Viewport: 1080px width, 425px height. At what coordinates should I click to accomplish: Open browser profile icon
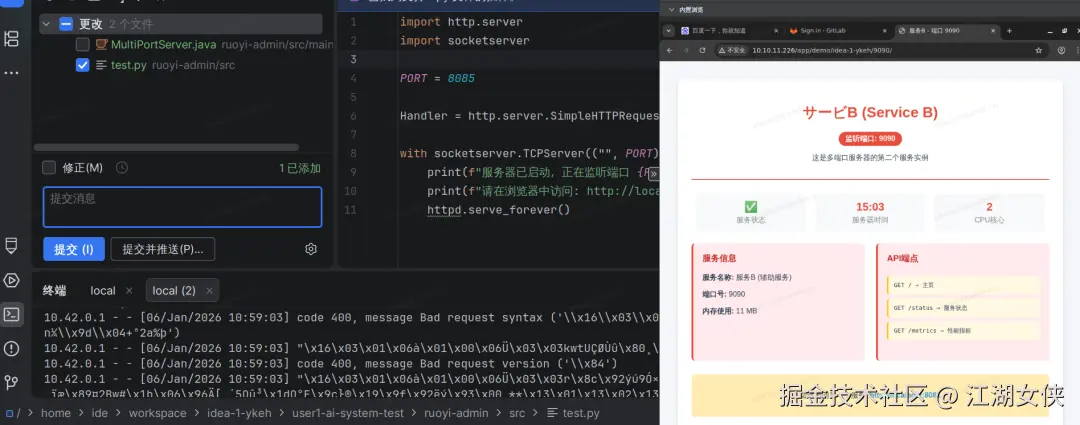coord(1061,50)
